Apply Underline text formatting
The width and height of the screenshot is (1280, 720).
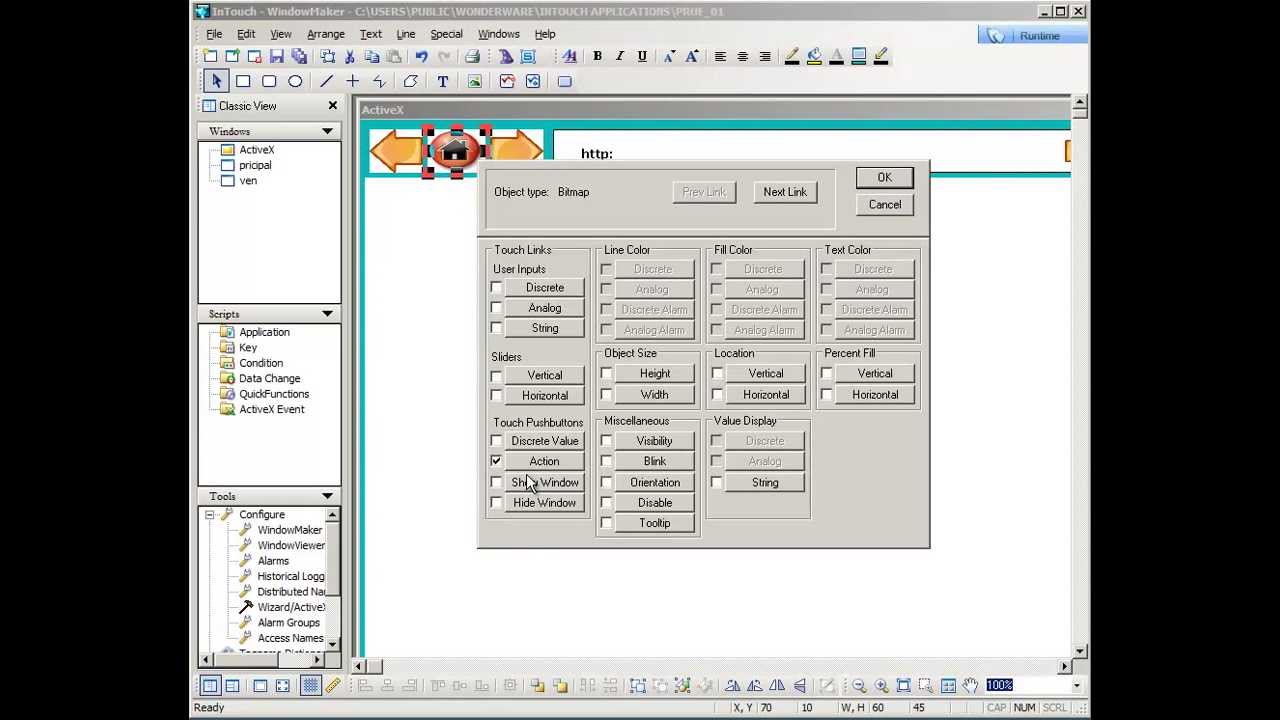[642, 57]
